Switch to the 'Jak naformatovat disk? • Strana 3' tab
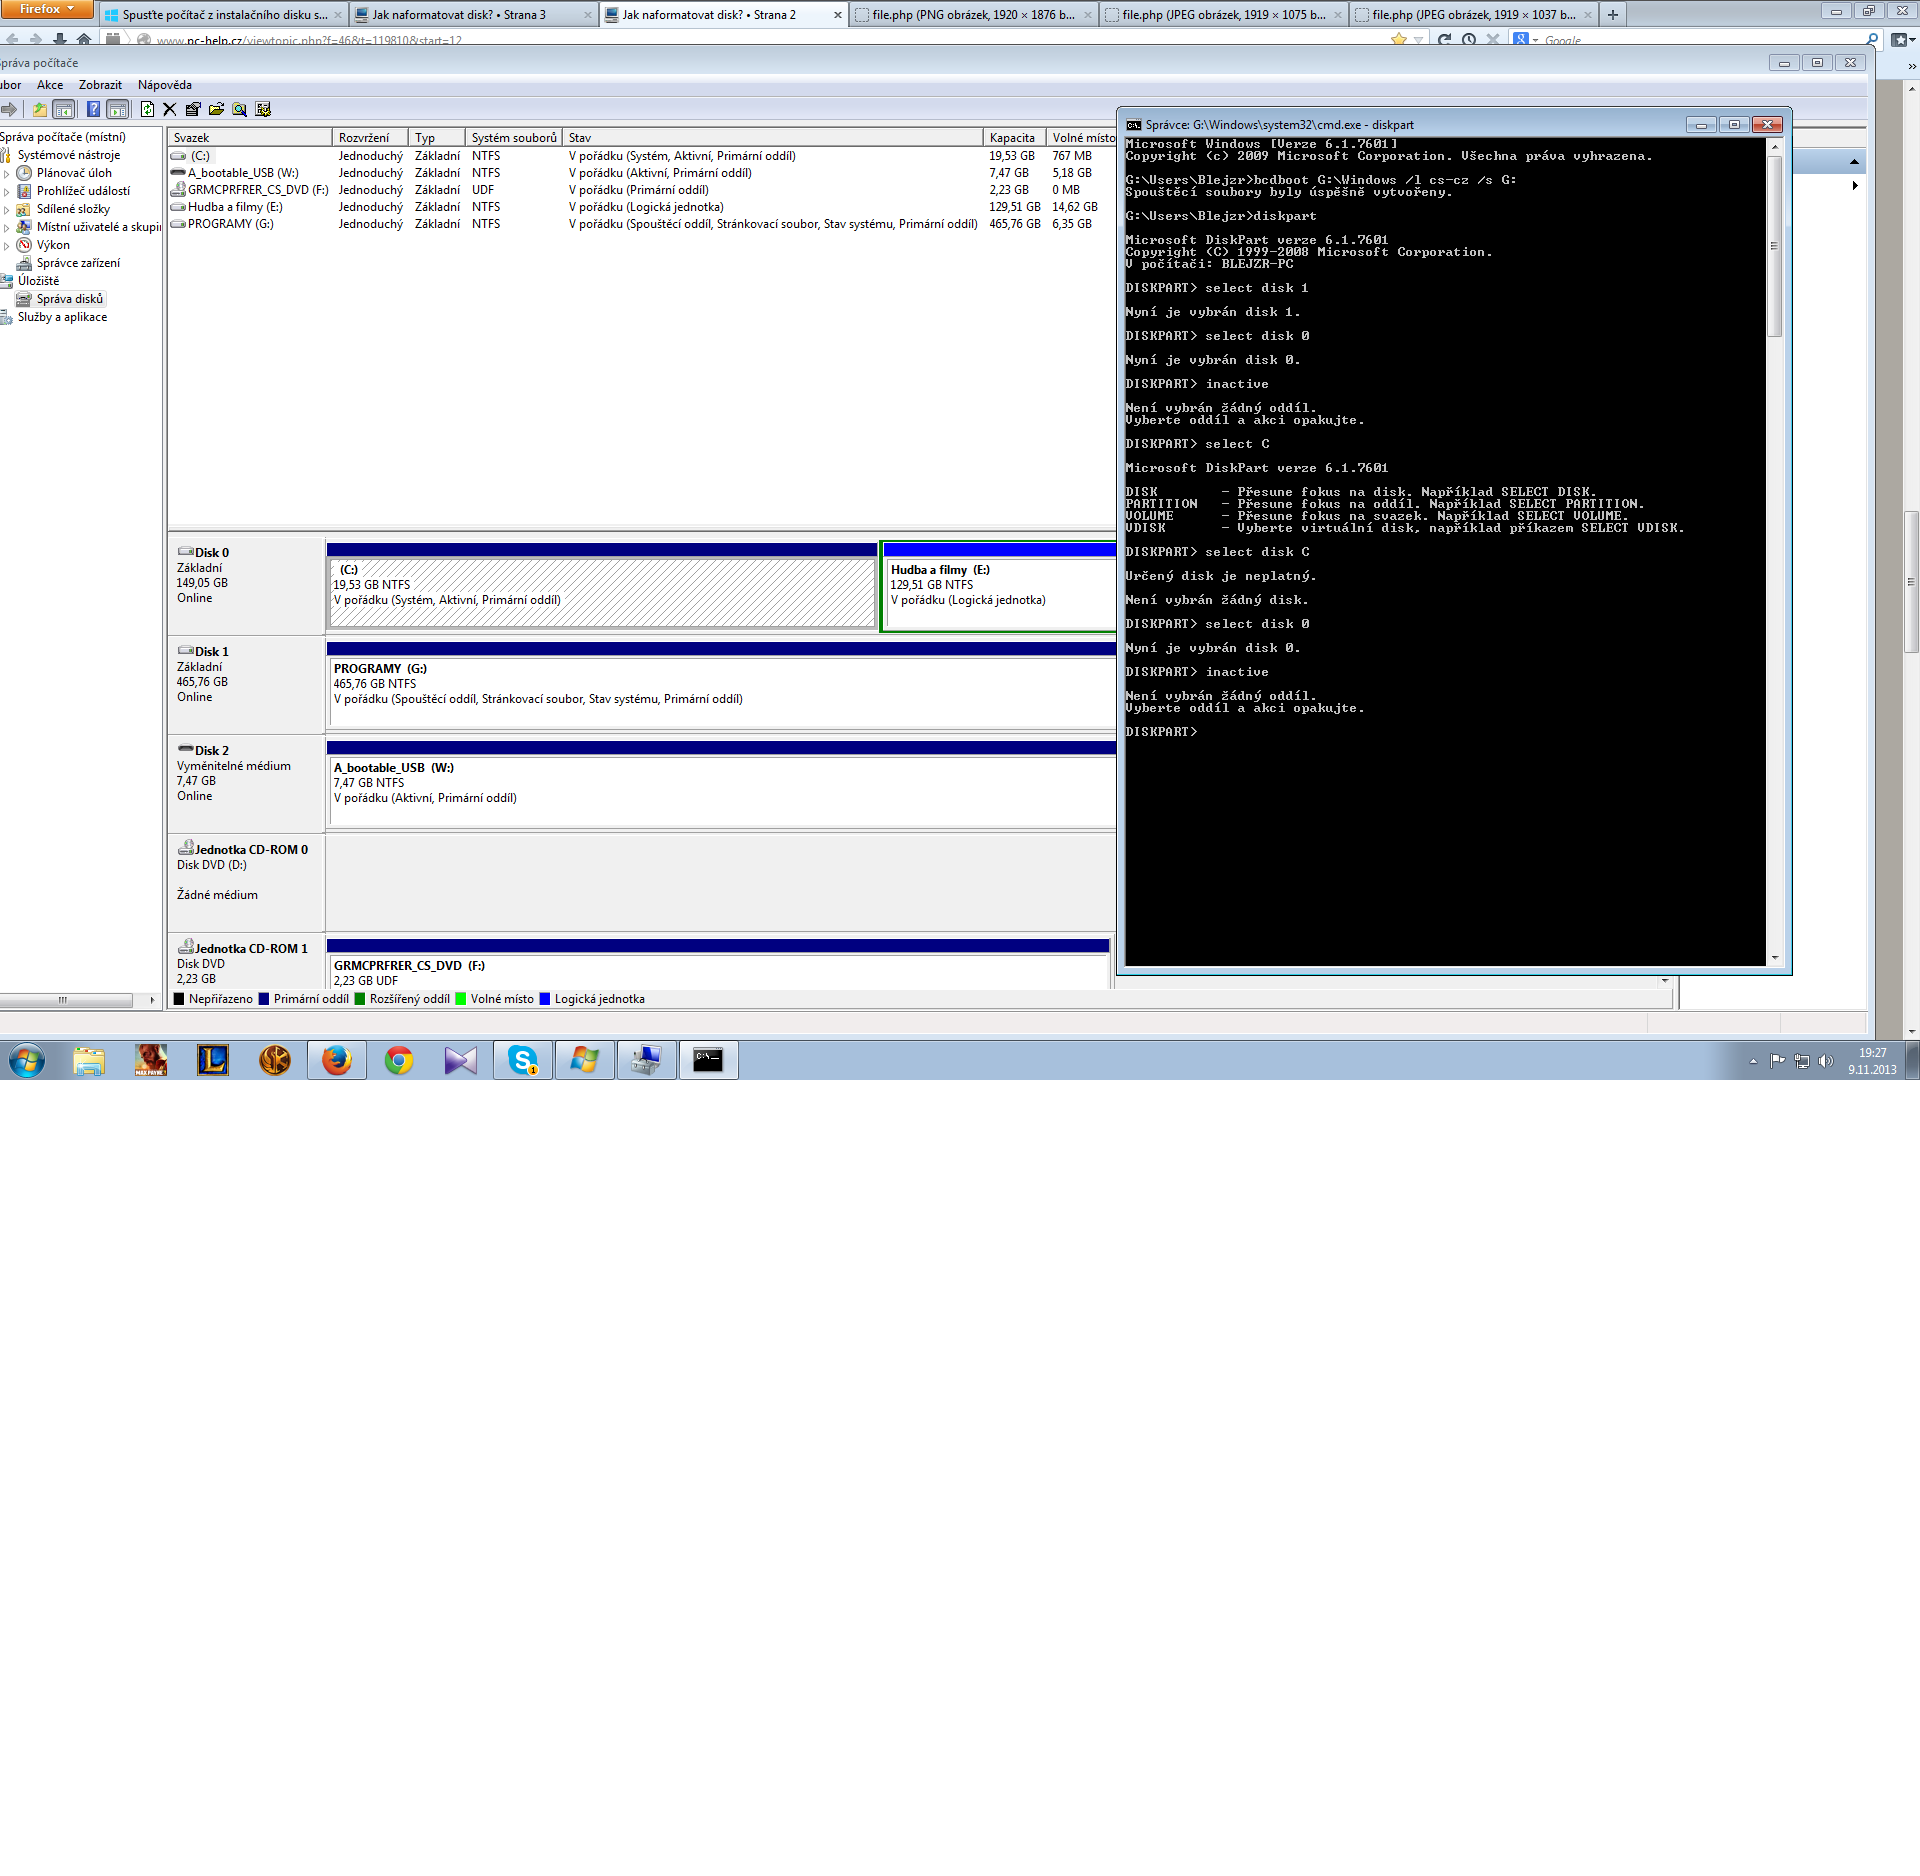 460,15
